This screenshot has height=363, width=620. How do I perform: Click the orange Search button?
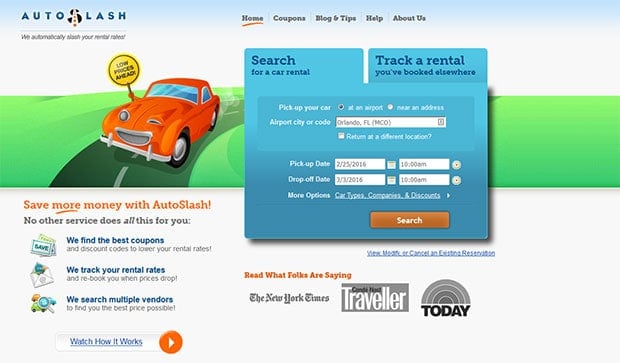point(410,220)
